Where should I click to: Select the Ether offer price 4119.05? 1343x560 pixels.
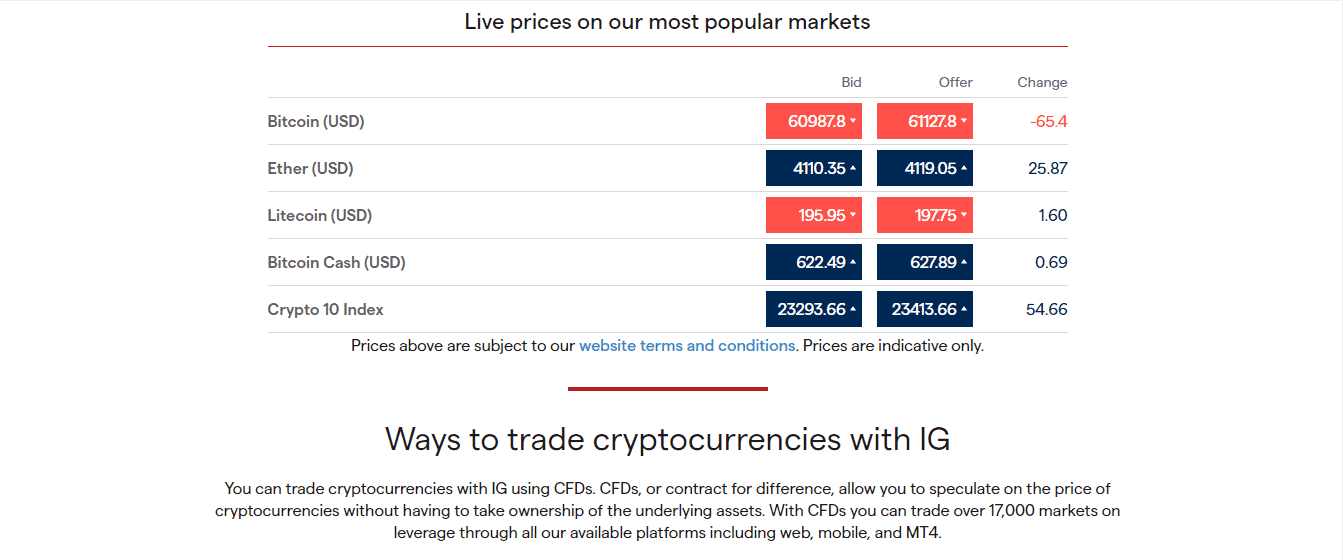tap(925, 168)
